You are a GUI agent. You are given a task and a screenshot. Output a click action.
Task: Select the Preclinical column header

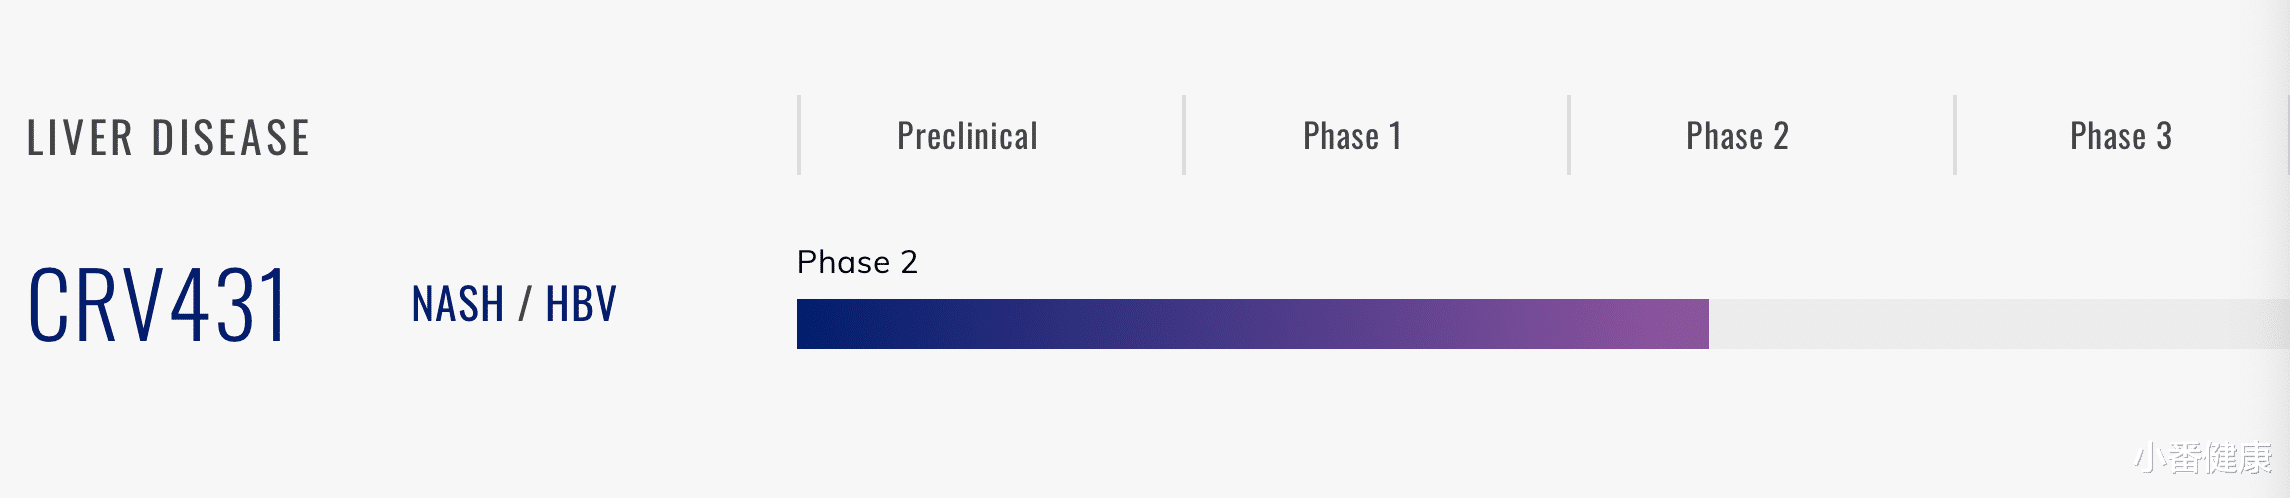[x=967, y=136]
